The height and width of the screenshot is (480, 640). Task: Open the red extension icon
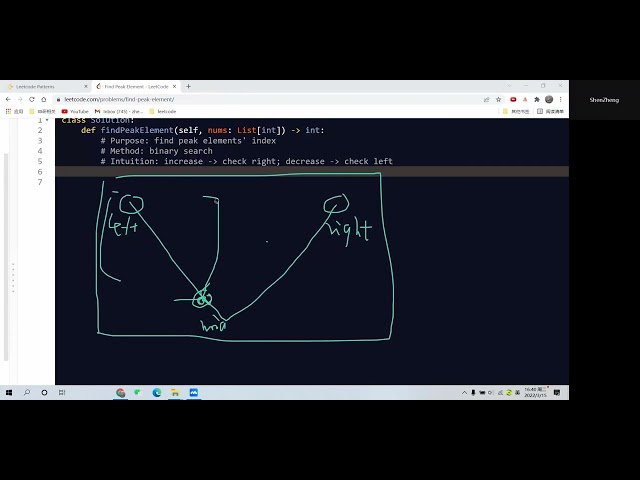pos(513,99)
